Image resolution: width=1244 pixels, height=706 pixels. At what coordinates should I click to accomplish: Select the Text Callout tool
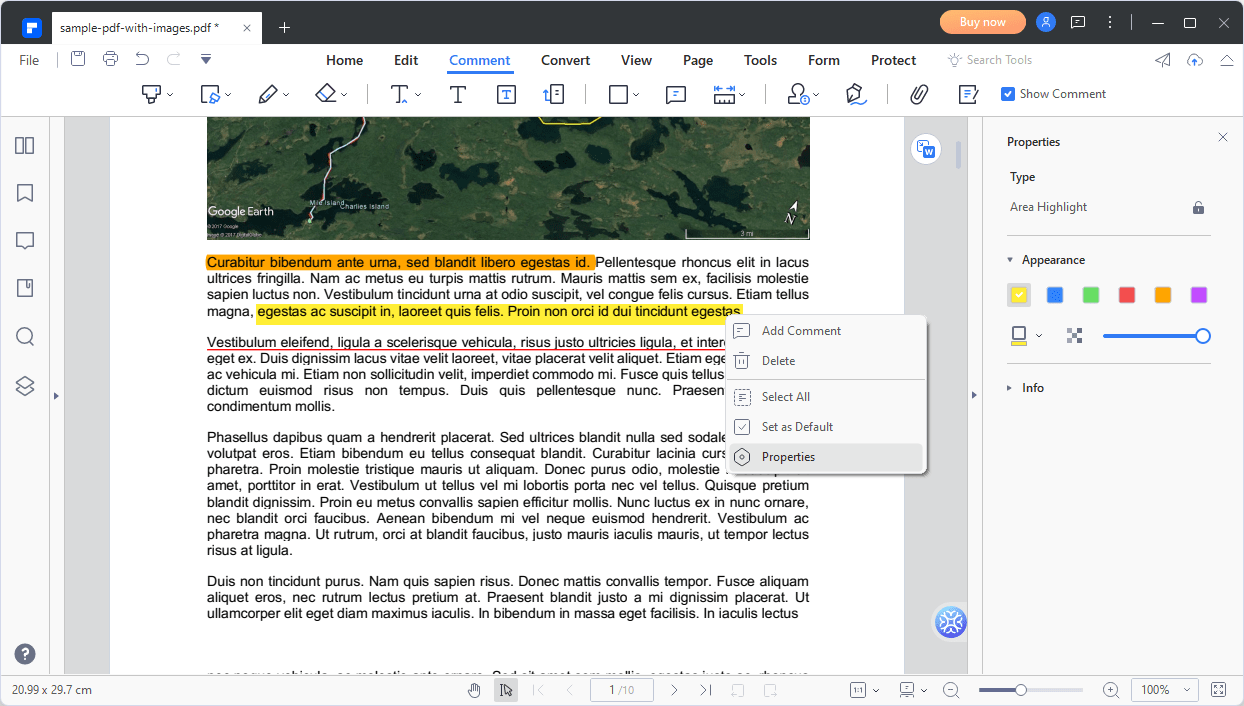554,94
